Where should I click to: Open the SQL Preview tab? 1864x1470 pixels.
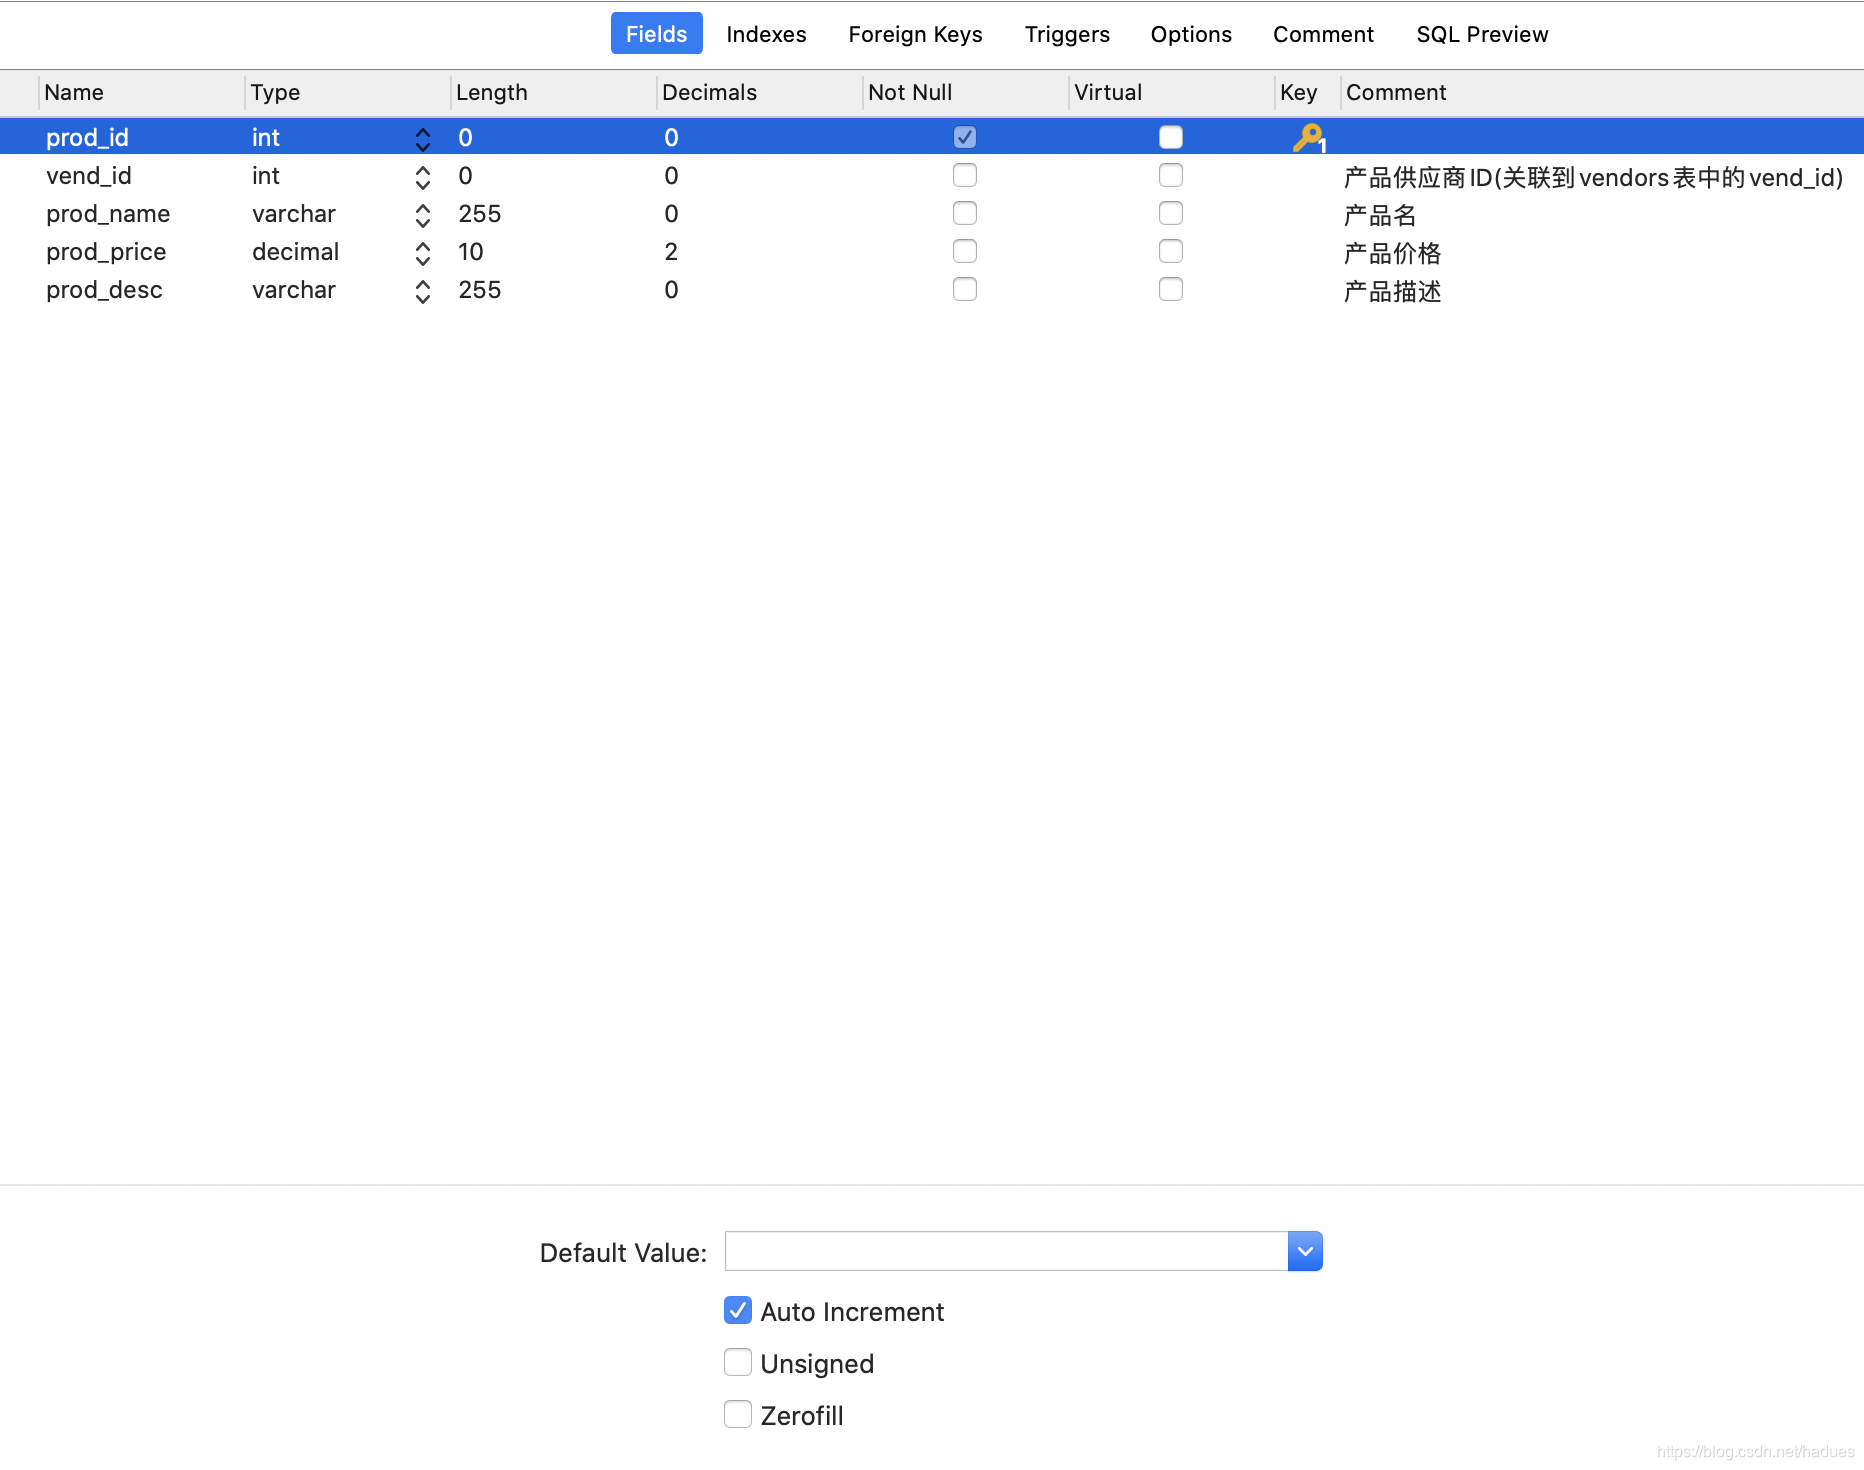tap(1482, 34)
